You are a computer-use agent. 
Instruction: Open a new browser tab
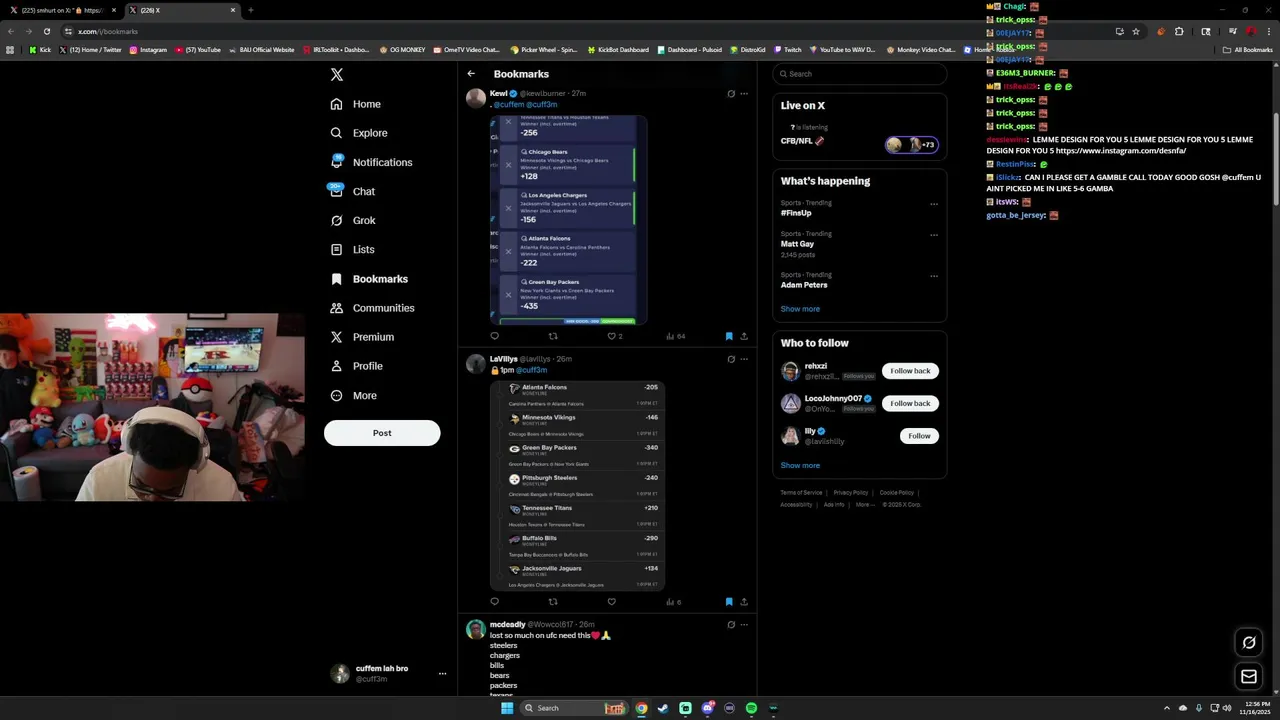(x=250, y=10)
